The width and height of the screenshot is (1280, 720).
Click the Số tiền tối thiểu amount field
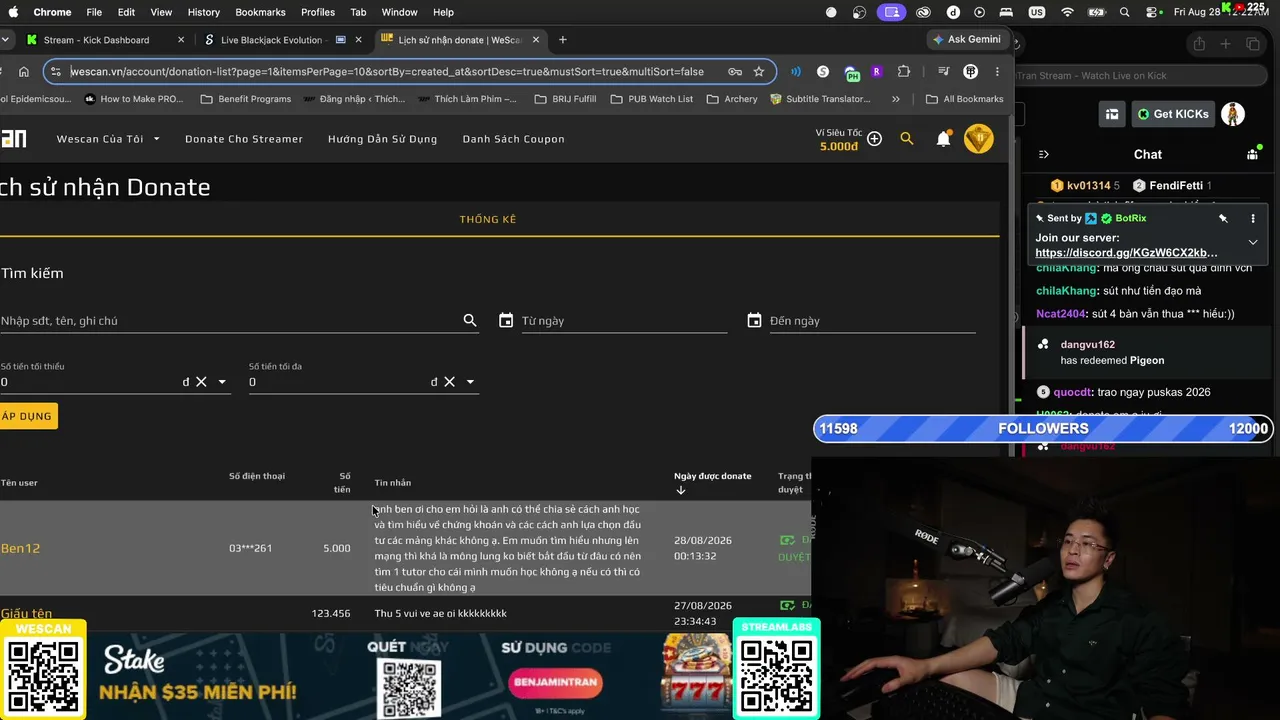[x=90, y=382]
